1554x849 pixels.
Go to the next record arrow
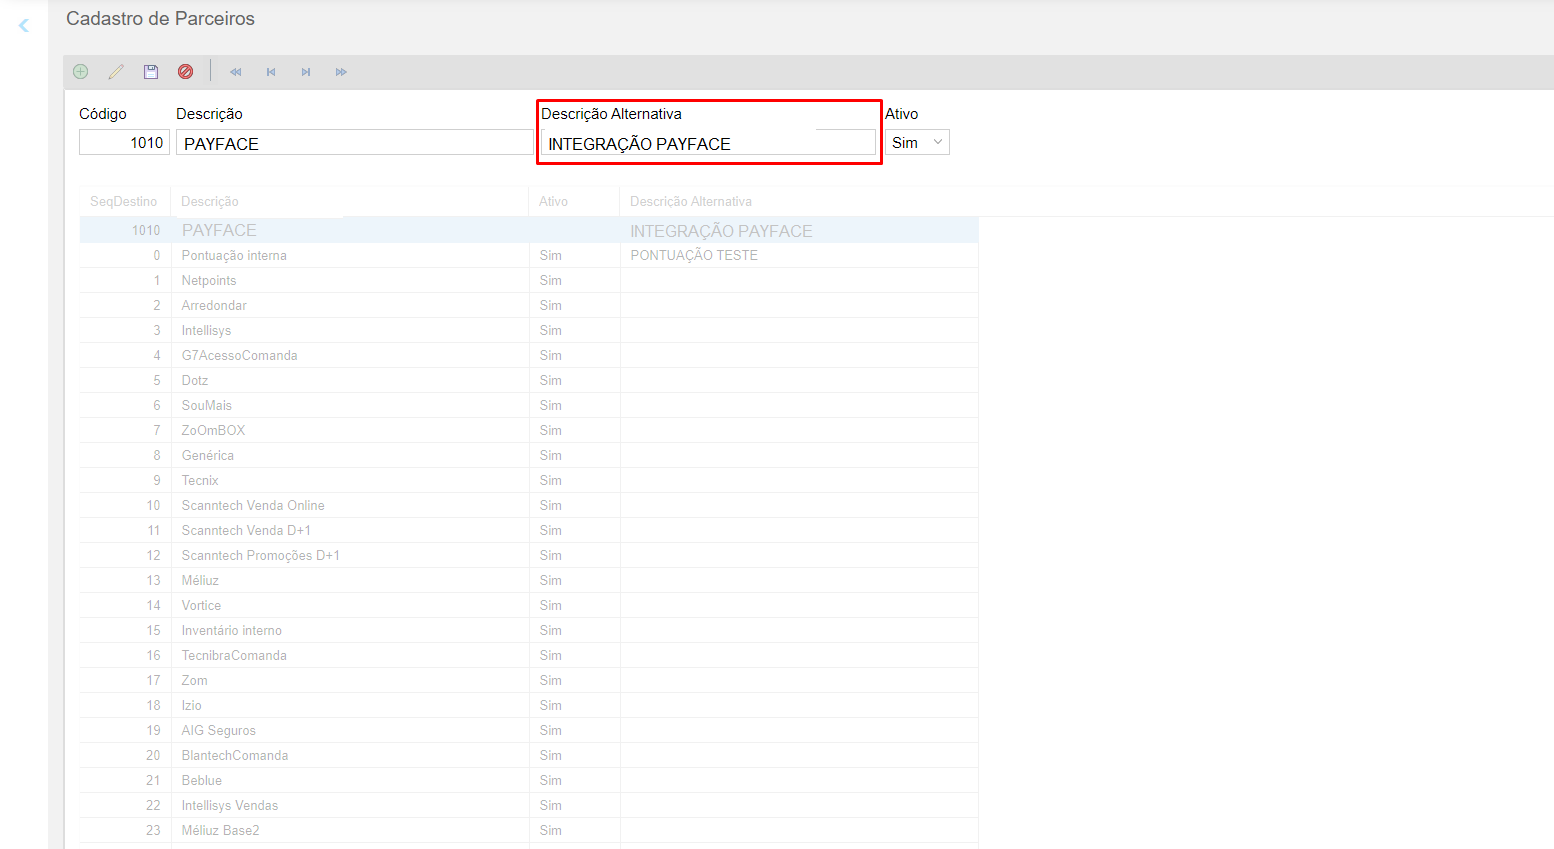(x=306, y=72)
